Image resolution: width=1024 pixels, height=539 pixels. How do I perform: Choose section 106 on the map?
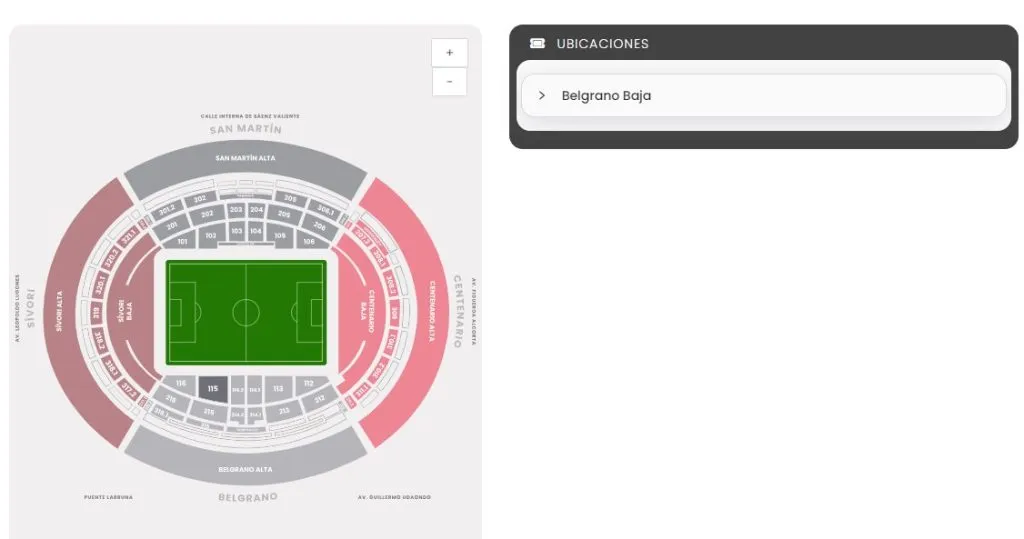(308, 241)
